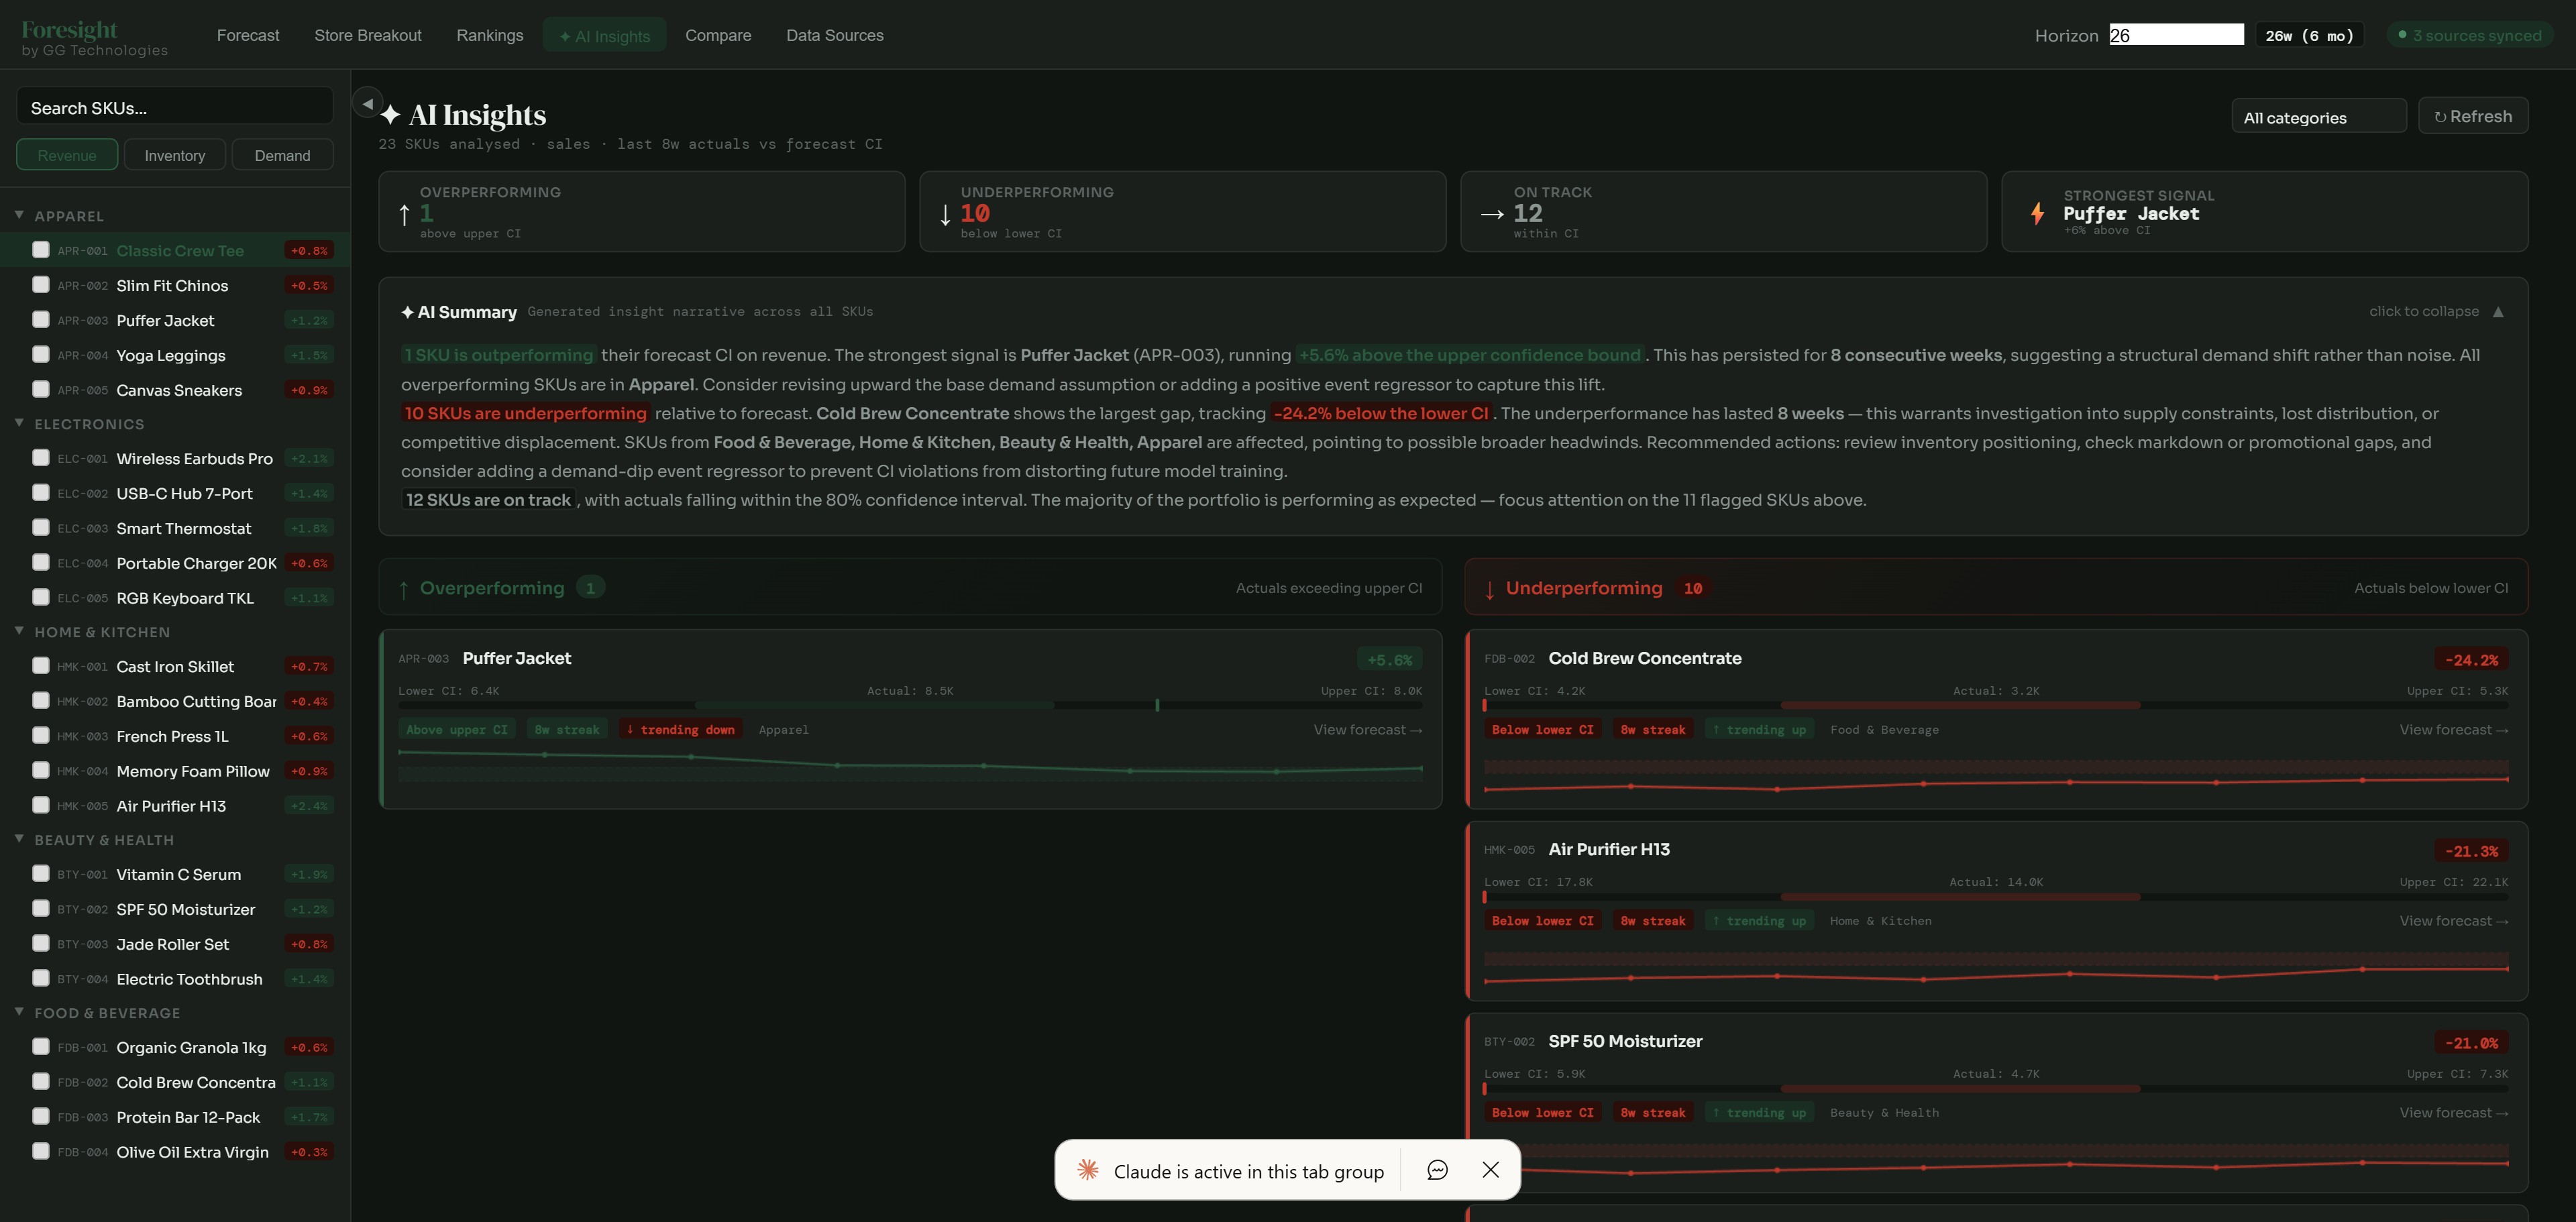Tick the Cold Brew Concentrate checkbox
The image size is (2576, 1222).
41,1081
